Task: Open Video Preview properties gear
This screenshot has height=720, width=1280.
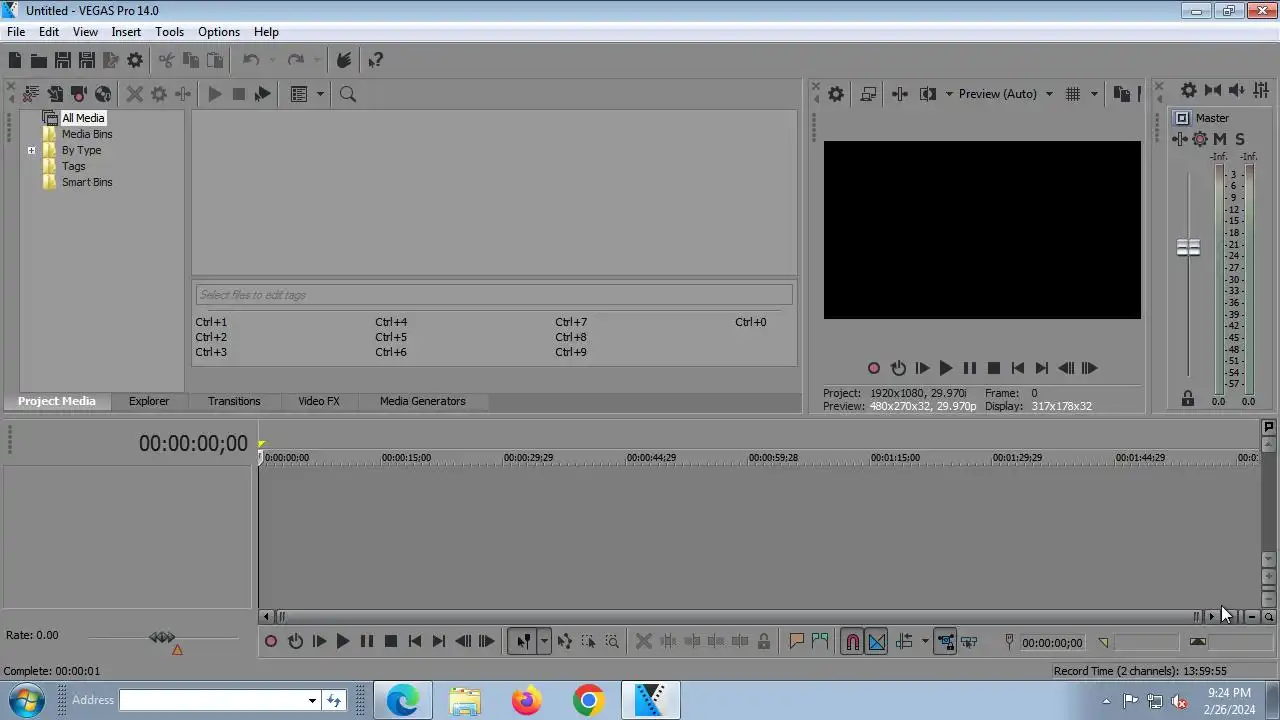Action: (x=836, y=94)
